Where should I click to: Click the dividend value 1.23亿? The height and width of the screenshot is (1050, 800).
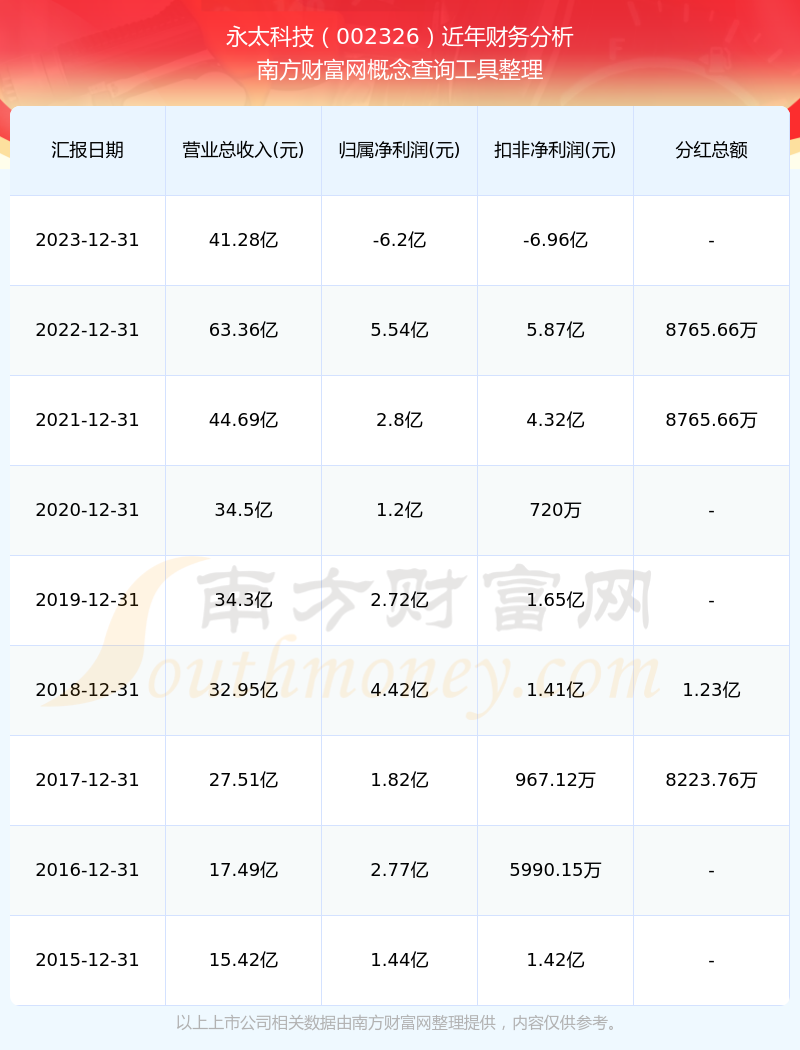coord(712,690)
